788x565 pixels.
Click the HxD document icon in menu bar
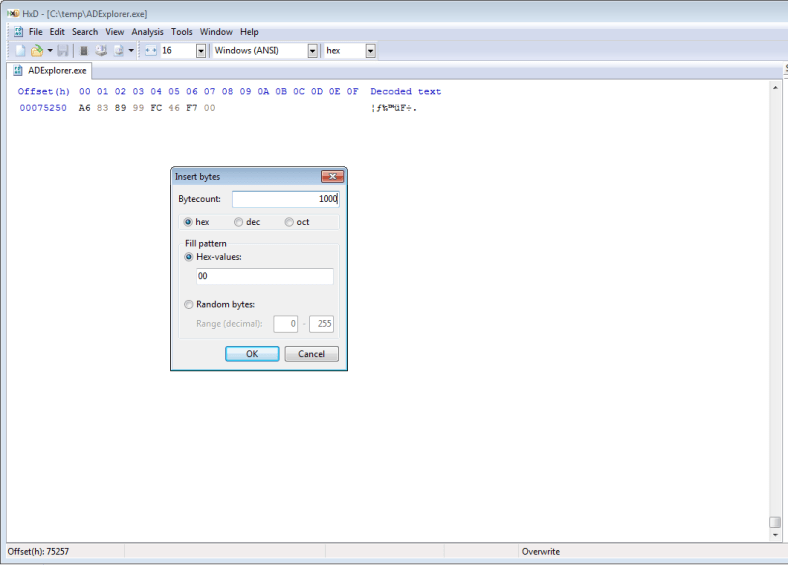(18, 32)
